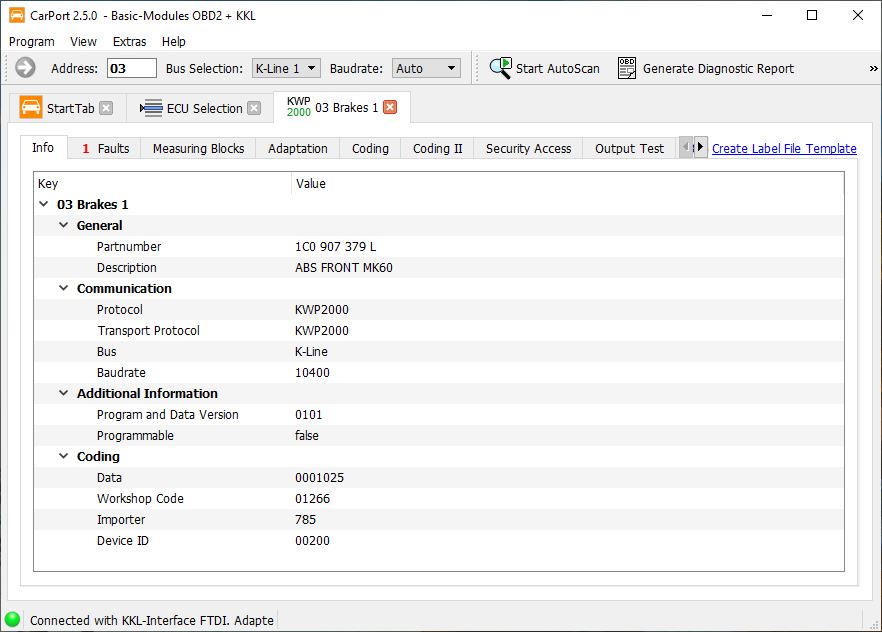
Task: Click the StartTab car icon
Action: tap(30, 107)
